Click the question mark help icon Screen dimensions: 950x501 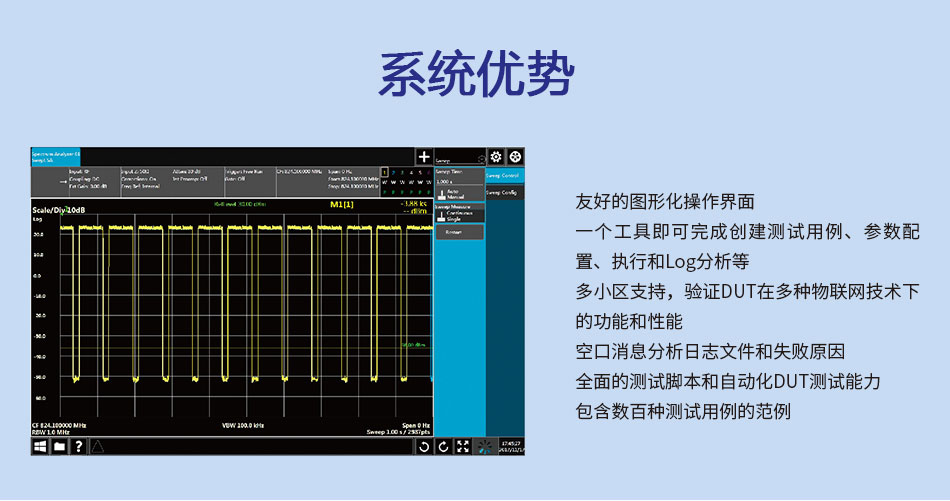[x=78, y=446]
